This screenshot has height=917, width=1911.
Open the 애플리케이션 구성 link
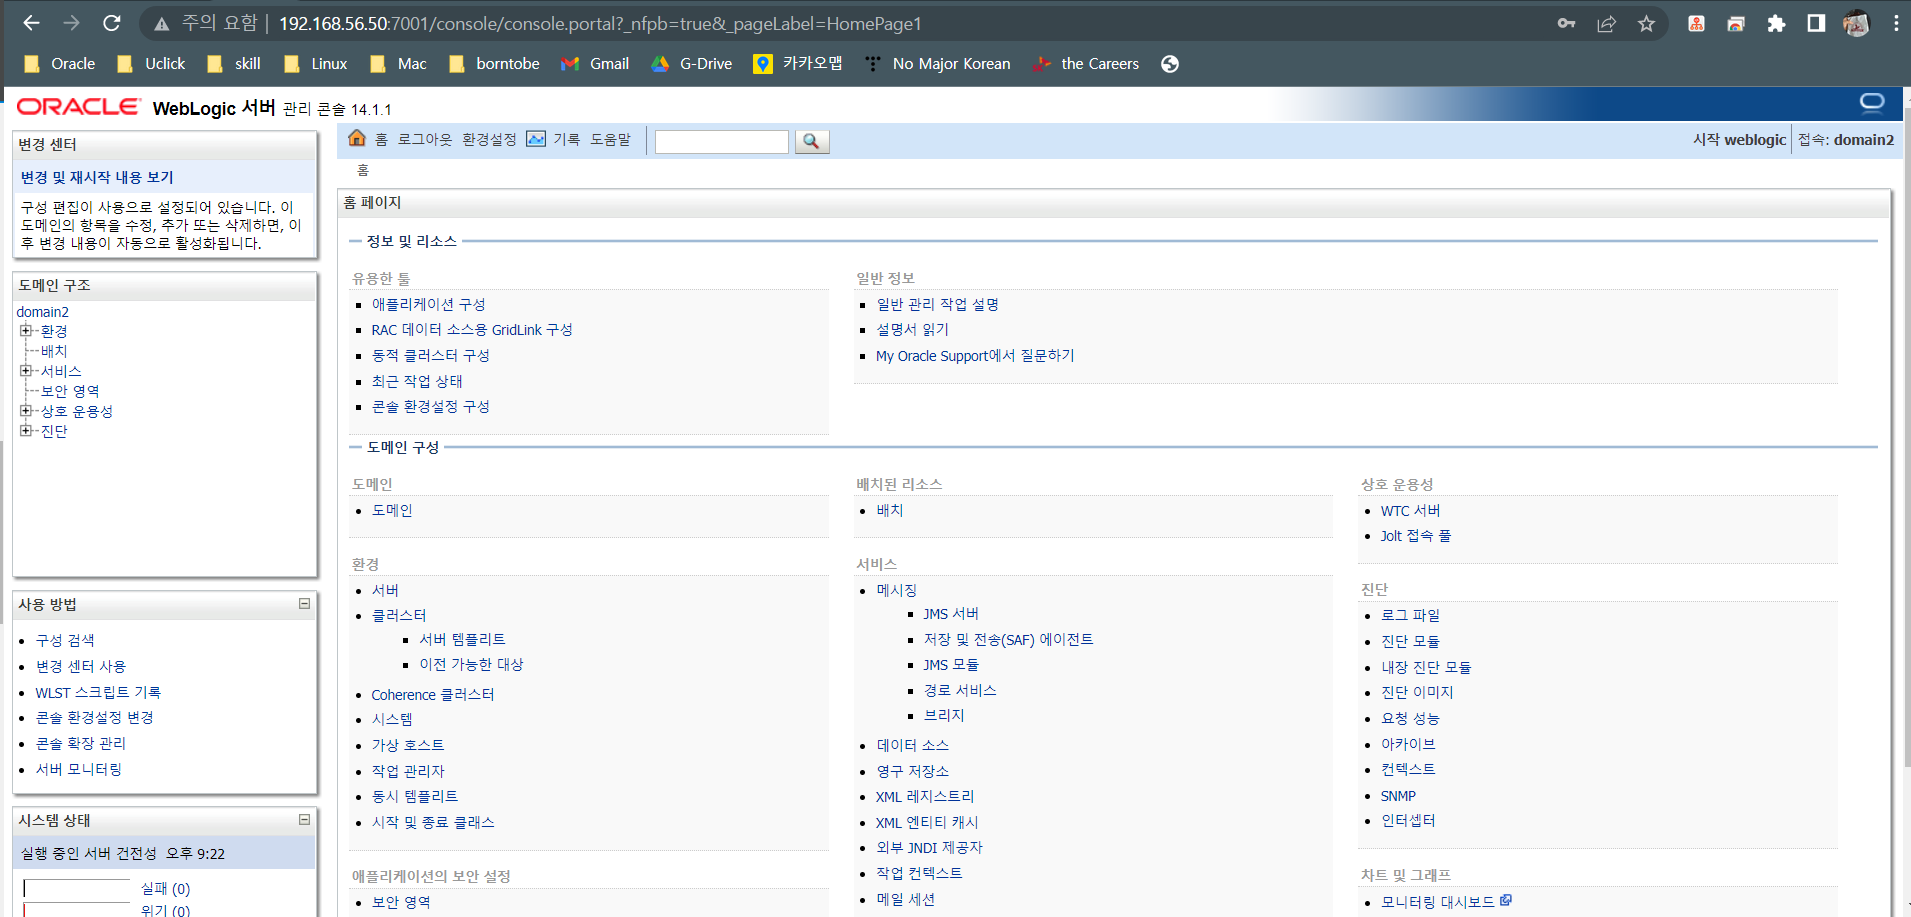428,304
